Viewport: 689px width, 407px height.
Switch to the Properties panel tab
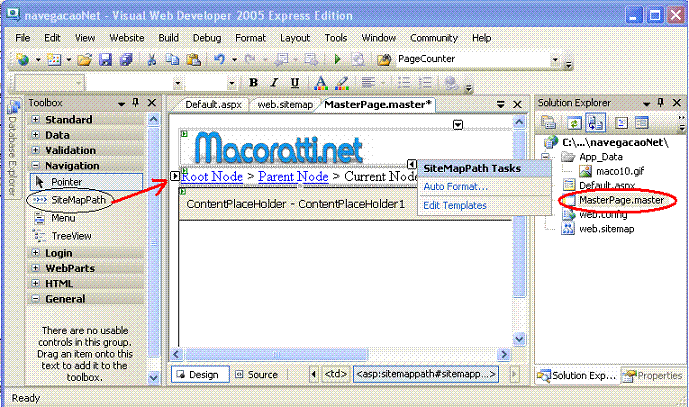click(x=653, y=376)
